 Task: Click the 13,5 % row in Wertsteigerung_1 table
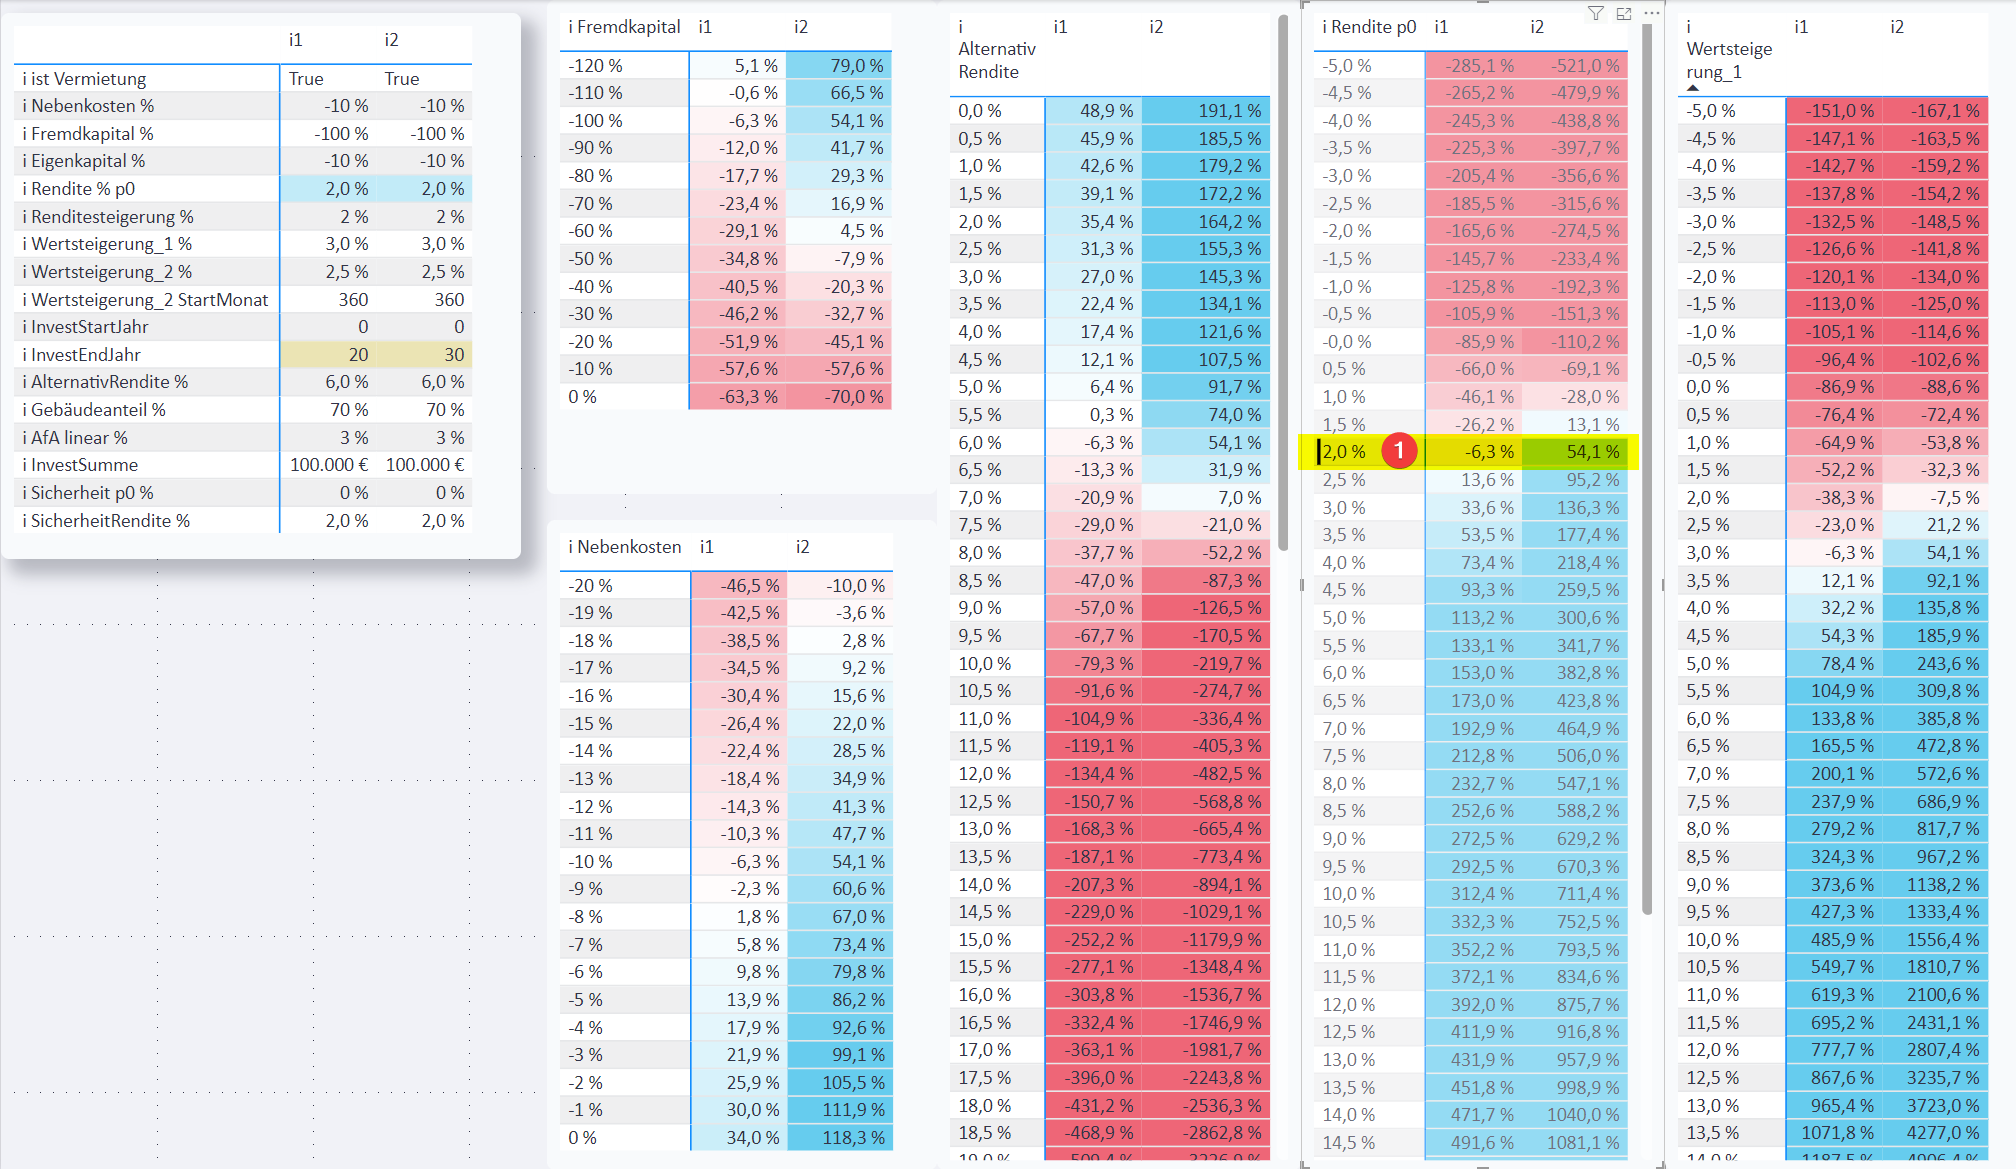pos(1833,1133)
